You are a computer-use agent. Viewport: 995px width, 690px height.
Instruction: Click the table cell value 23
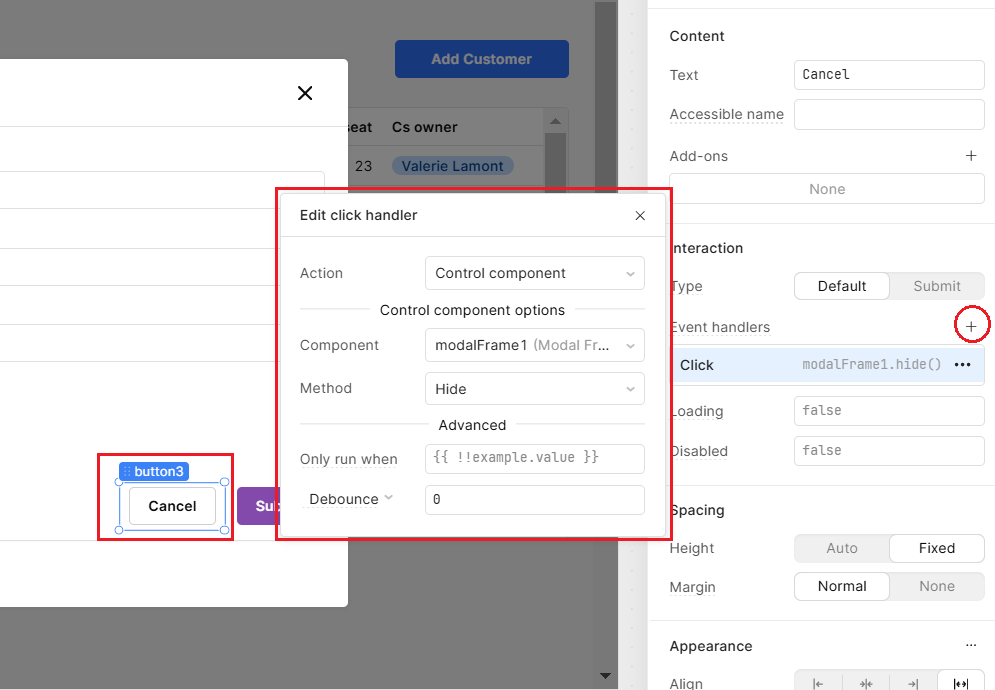pos(364,166)
